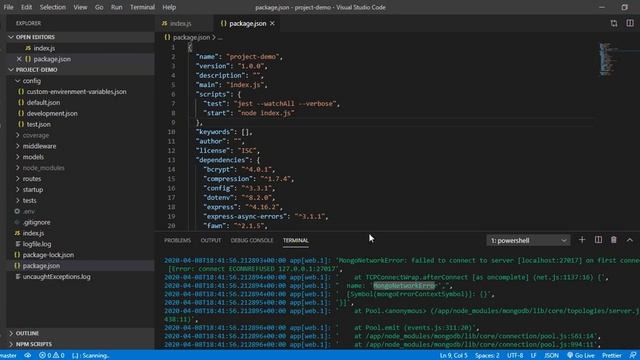
Task: Switch to the Debug Console tab
Action: (x=252, y=240)
